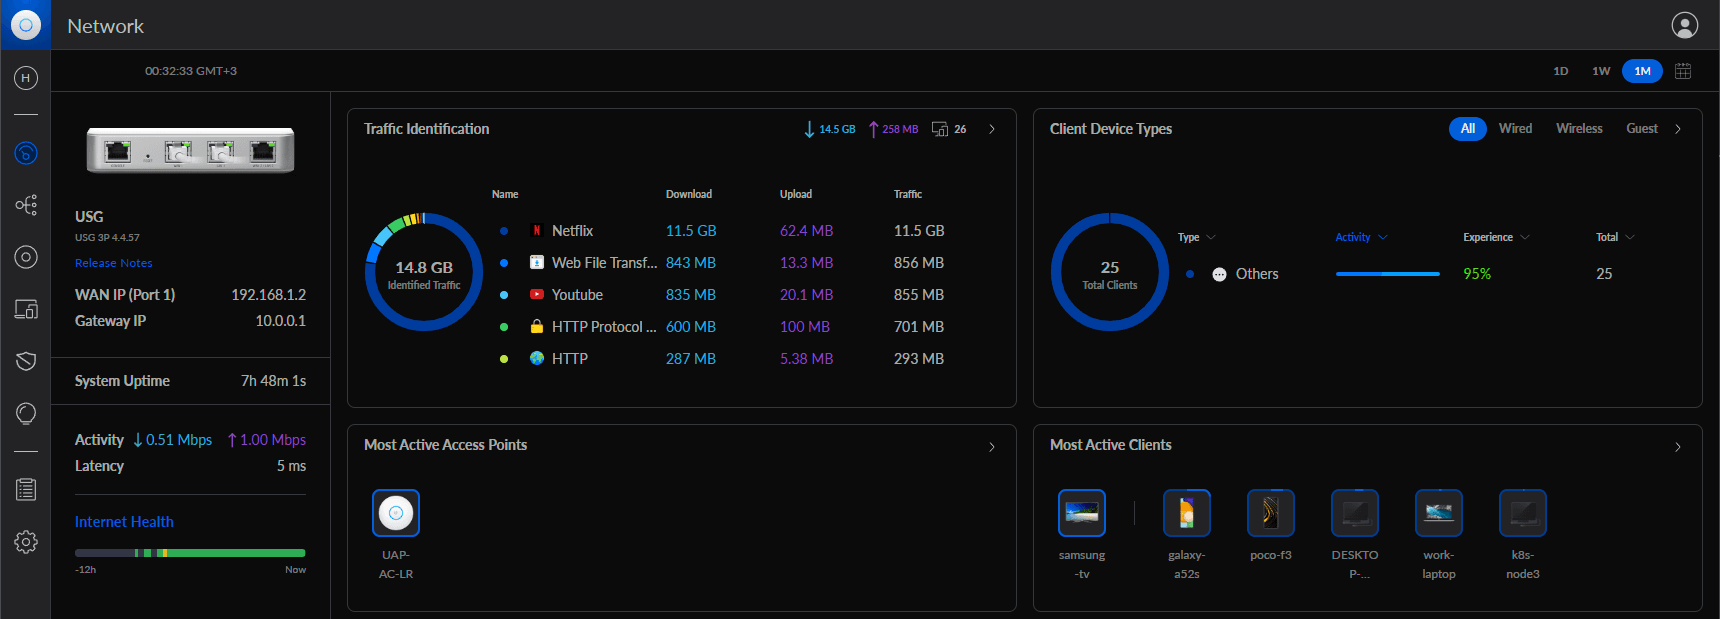The image size is (1720, 619).
Task: Switch time range to 1W
Action: pos(1601,71)
